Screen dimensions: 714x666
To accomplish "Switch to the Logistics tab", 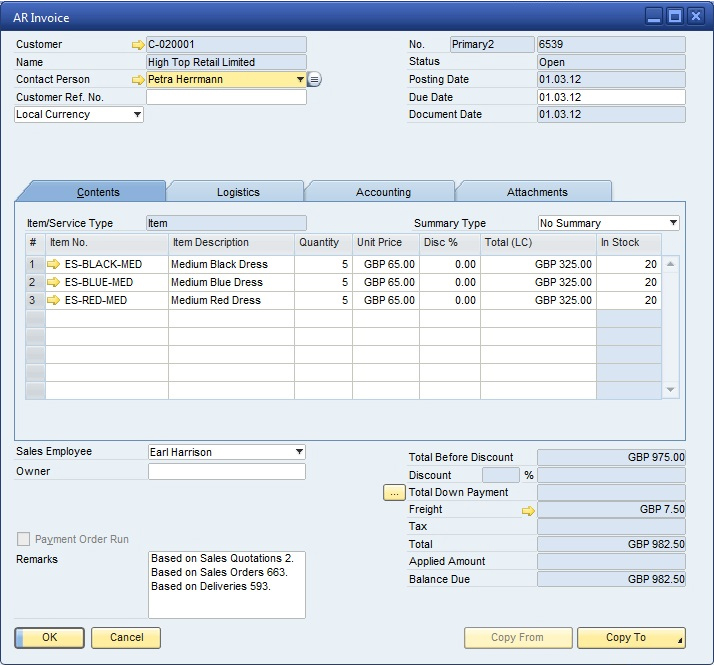I will 238,192.
